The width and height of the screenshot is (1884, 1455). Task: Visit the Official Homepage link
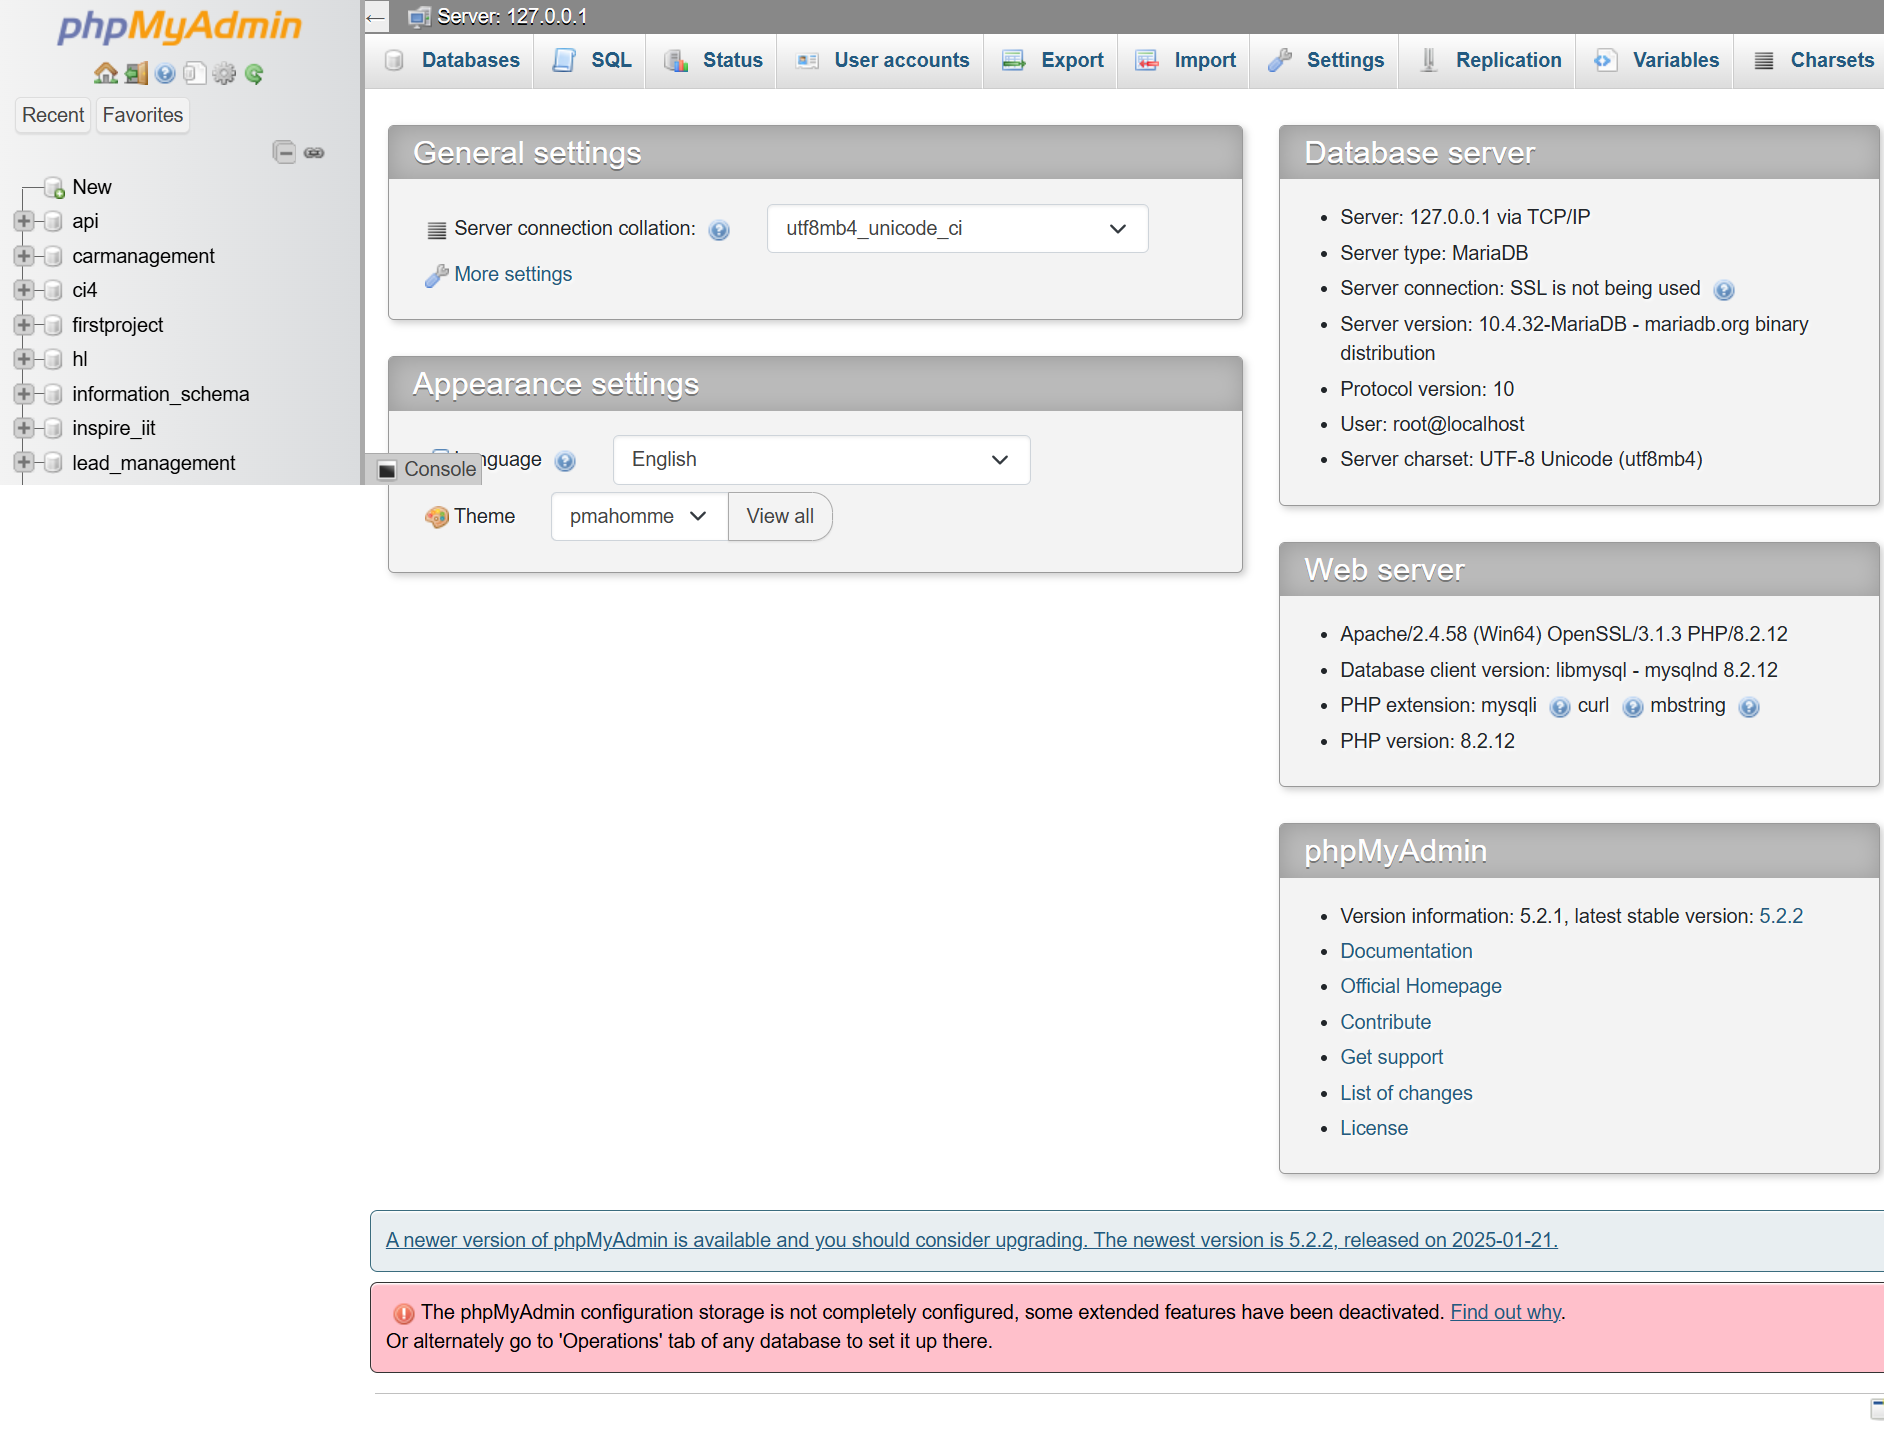(x=1420, y=986)
